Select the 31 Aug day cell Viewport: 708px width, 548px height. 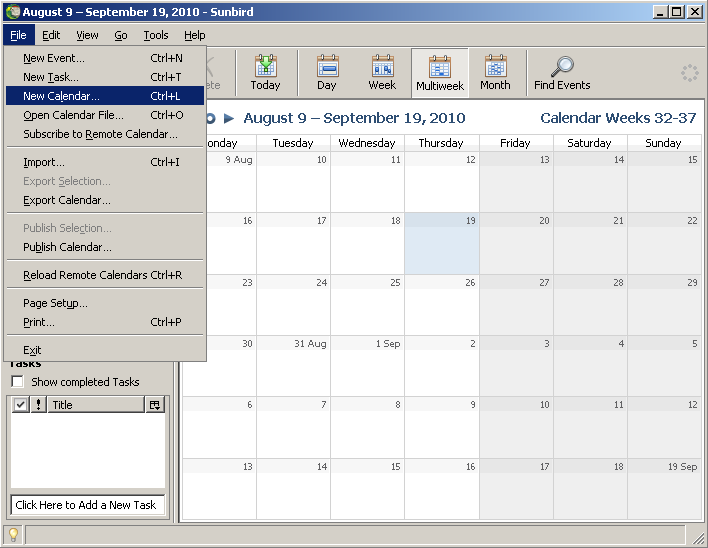[293, 367]
